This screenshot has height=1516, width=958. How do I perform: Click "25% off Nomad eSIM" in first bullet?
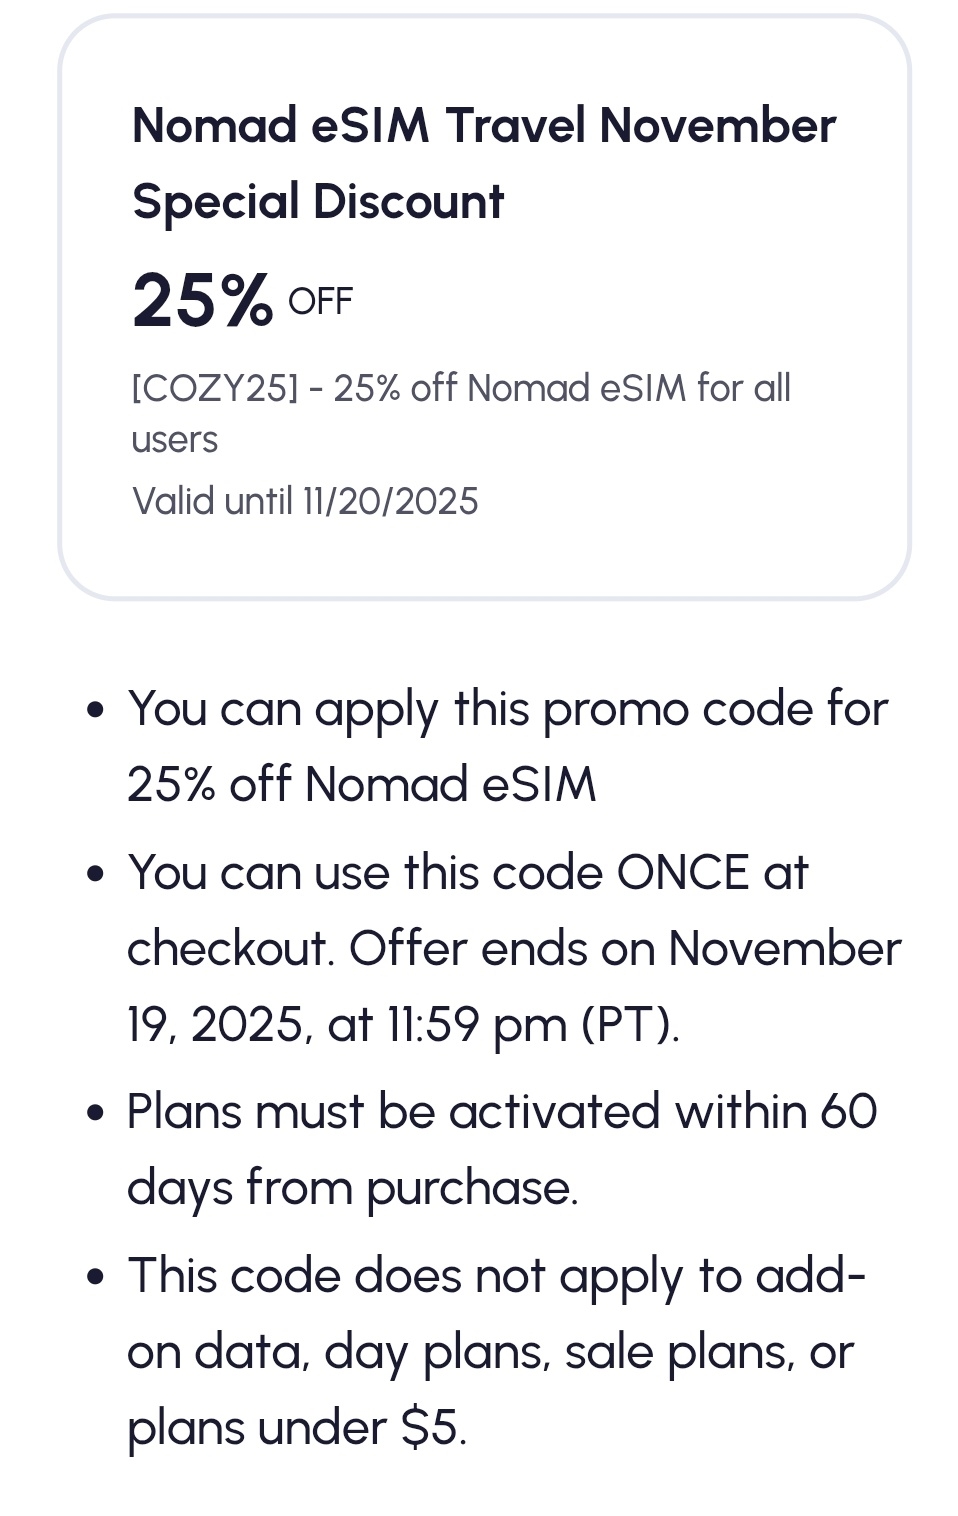click(361, 784)
